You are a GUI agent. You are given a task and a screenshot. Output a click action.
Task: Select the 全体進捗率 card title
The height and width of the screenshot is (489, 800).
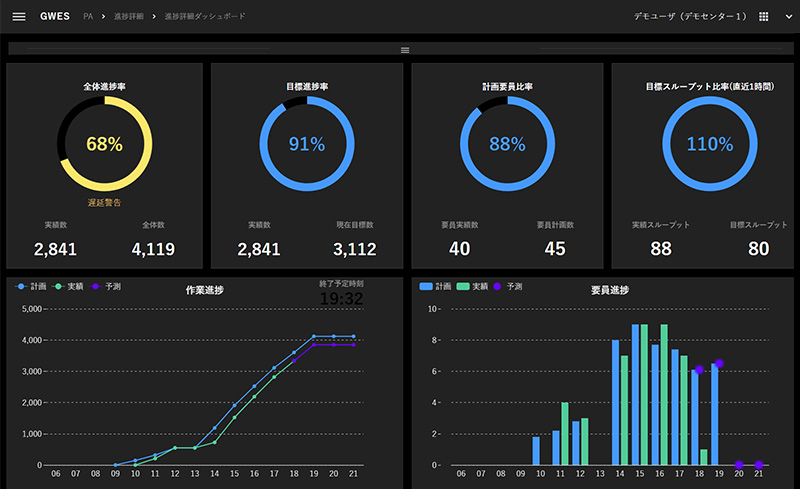104,87
